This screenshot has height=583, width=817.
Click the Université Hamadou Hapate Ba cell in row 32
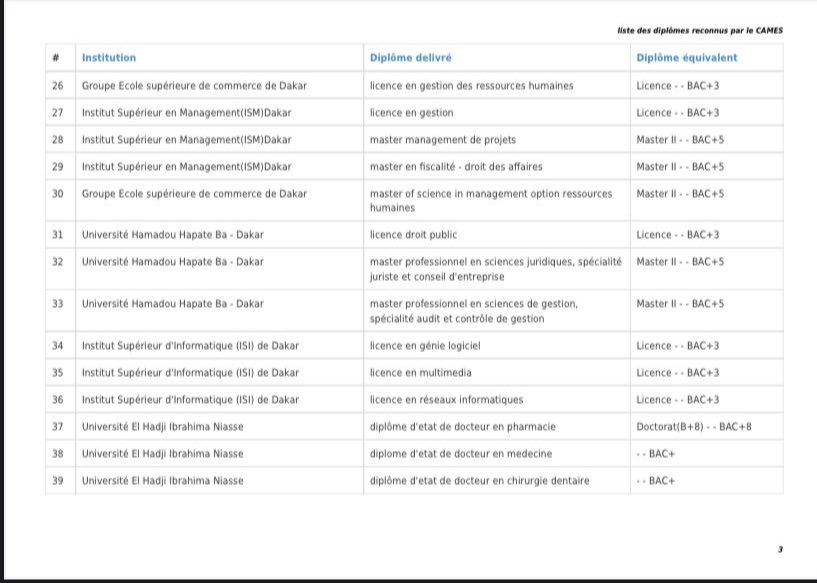tap(172, 262)
